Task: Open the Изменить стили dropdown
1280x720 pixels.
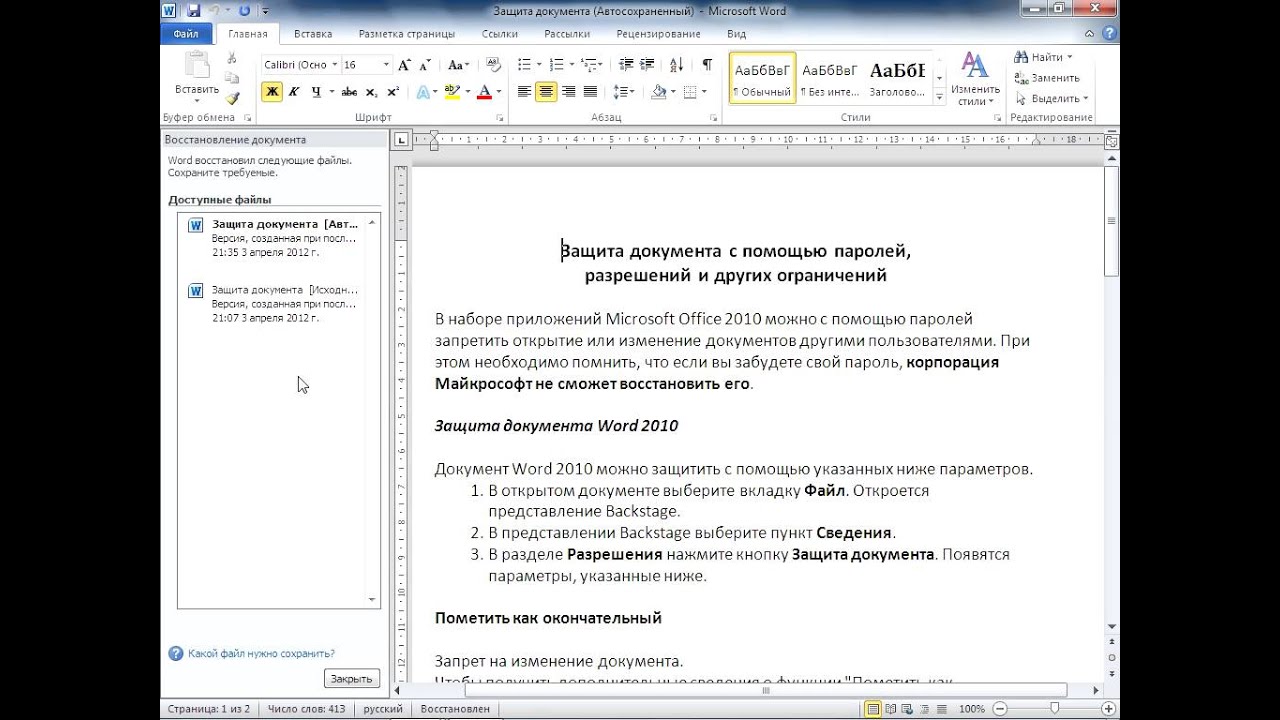Action: point(974,78)
